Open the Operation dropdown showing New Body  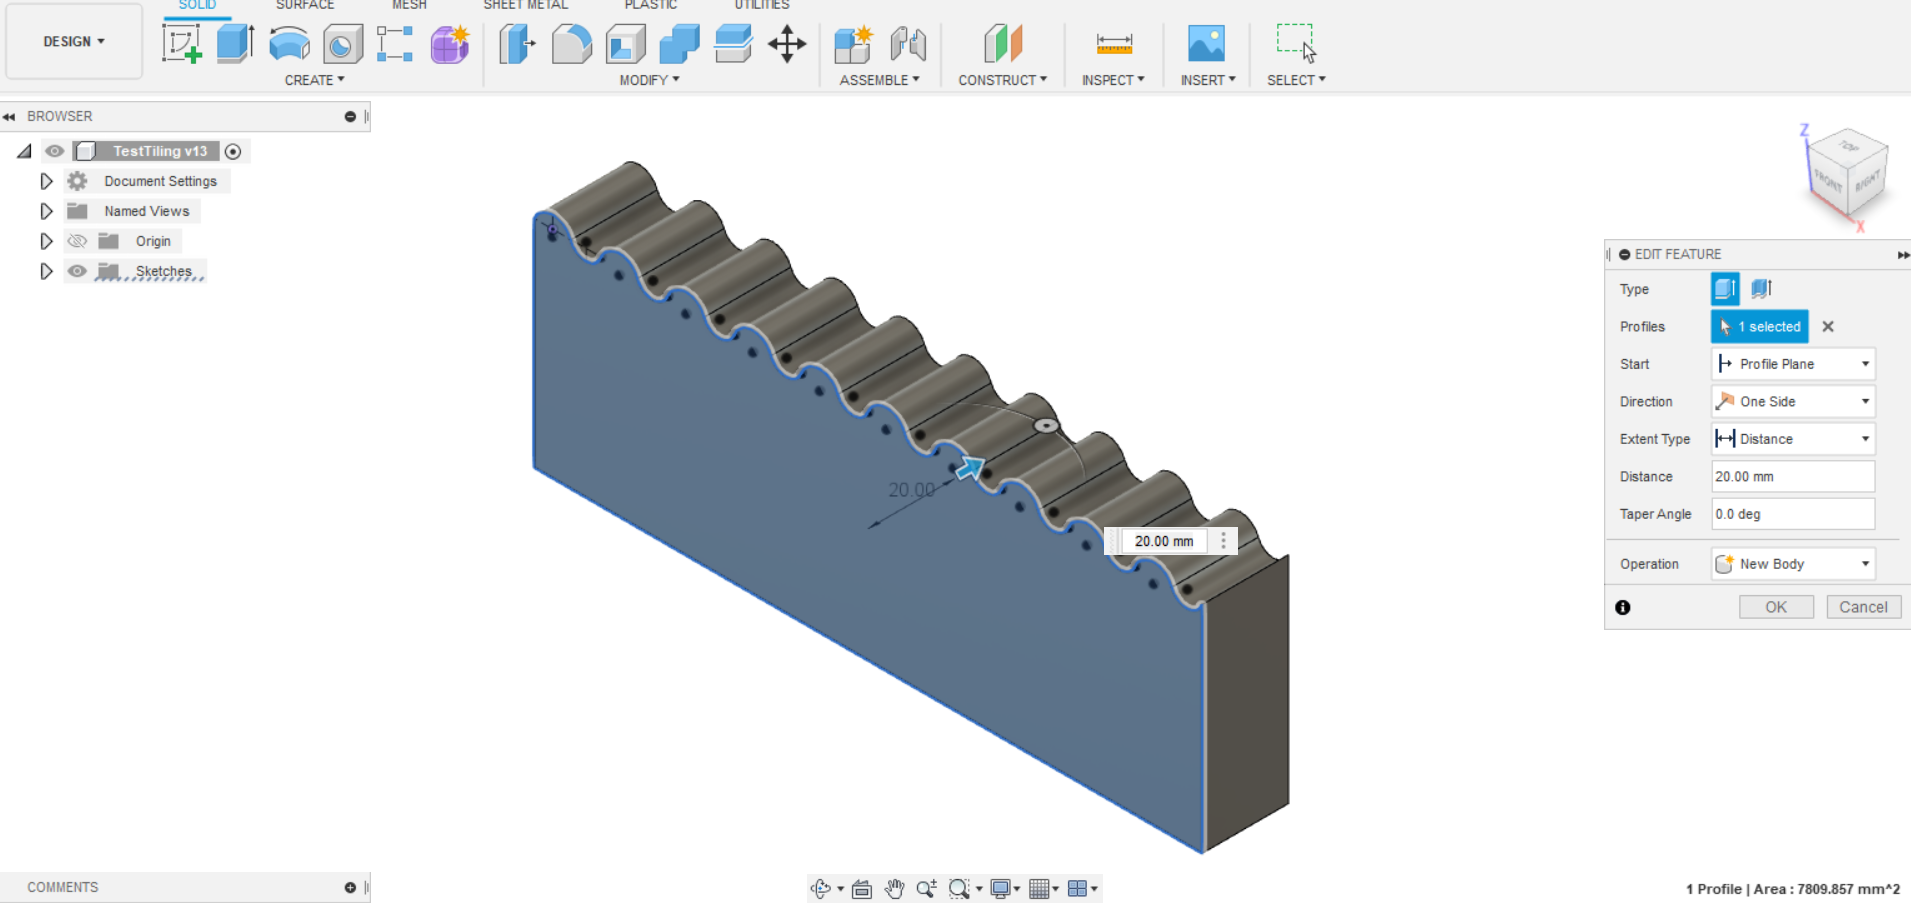(x=1864, y=563)
